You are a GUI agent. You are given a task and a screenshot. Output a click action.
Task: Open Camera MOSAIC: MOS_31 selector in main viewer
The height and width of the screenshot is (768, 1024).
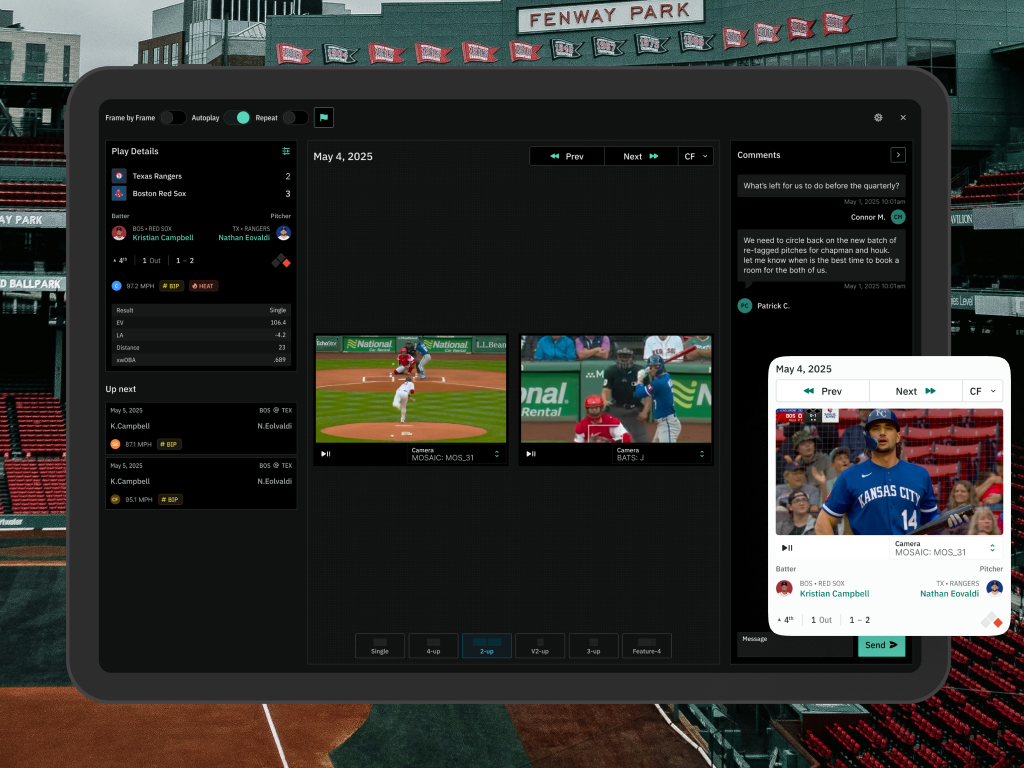point(456,454)
